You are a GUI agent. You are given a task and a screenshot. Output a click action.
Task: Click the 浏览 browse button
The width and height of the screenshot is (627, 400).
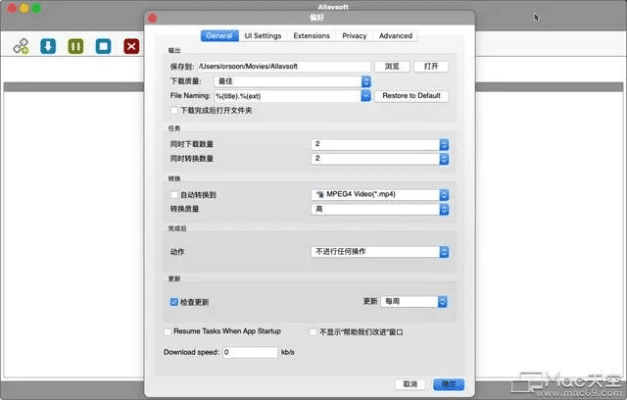click(393, 66)
